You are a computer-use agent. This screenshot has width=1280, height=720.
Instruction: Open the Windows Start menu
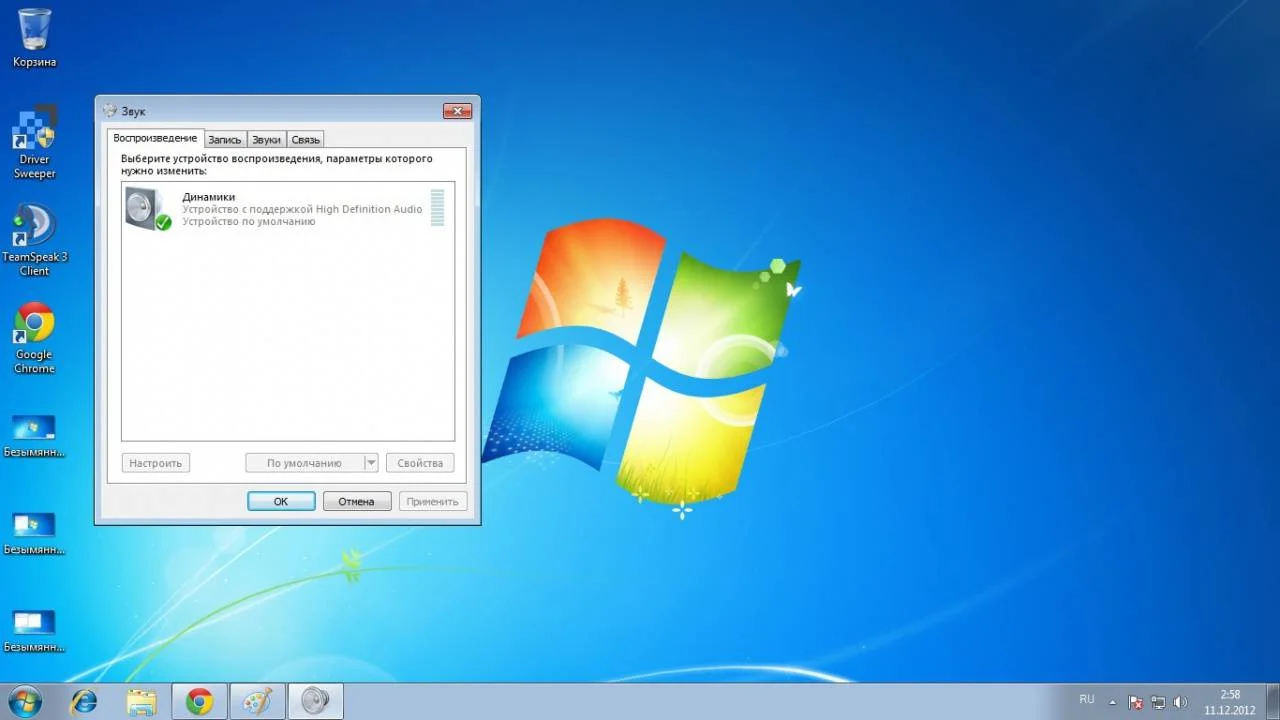[24, 701]
